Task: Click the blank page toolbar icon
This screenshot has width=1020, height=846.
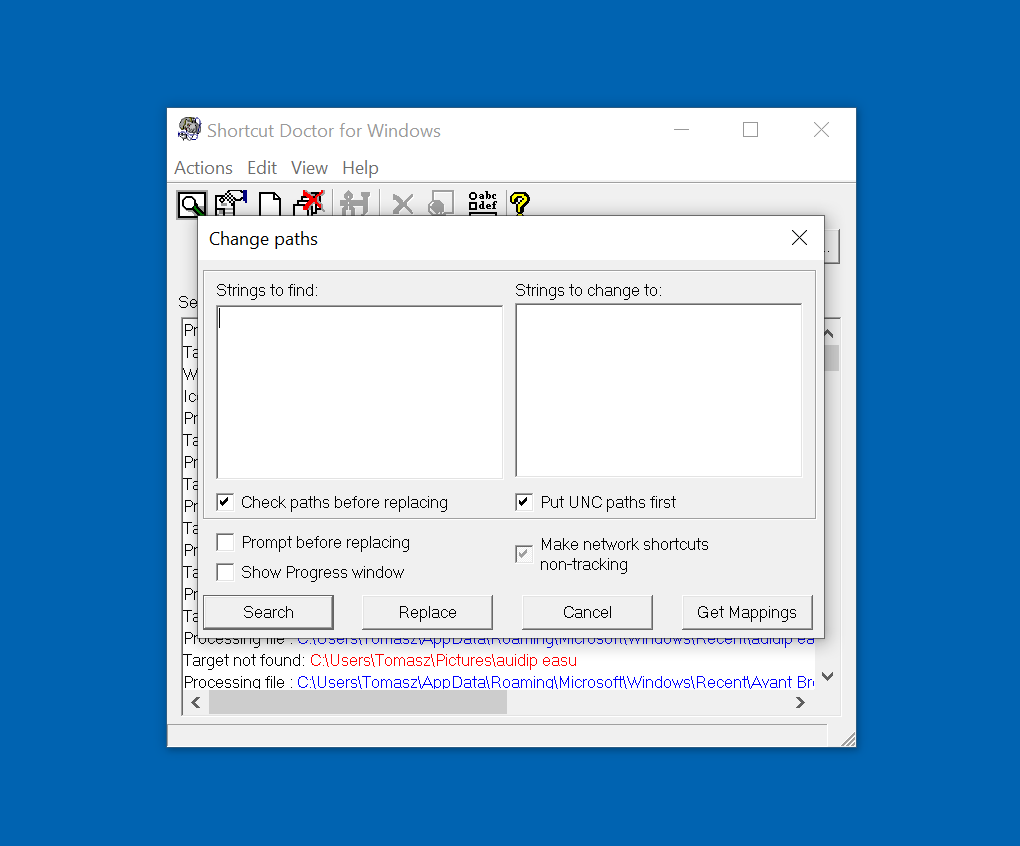Action: pos(270,204)
